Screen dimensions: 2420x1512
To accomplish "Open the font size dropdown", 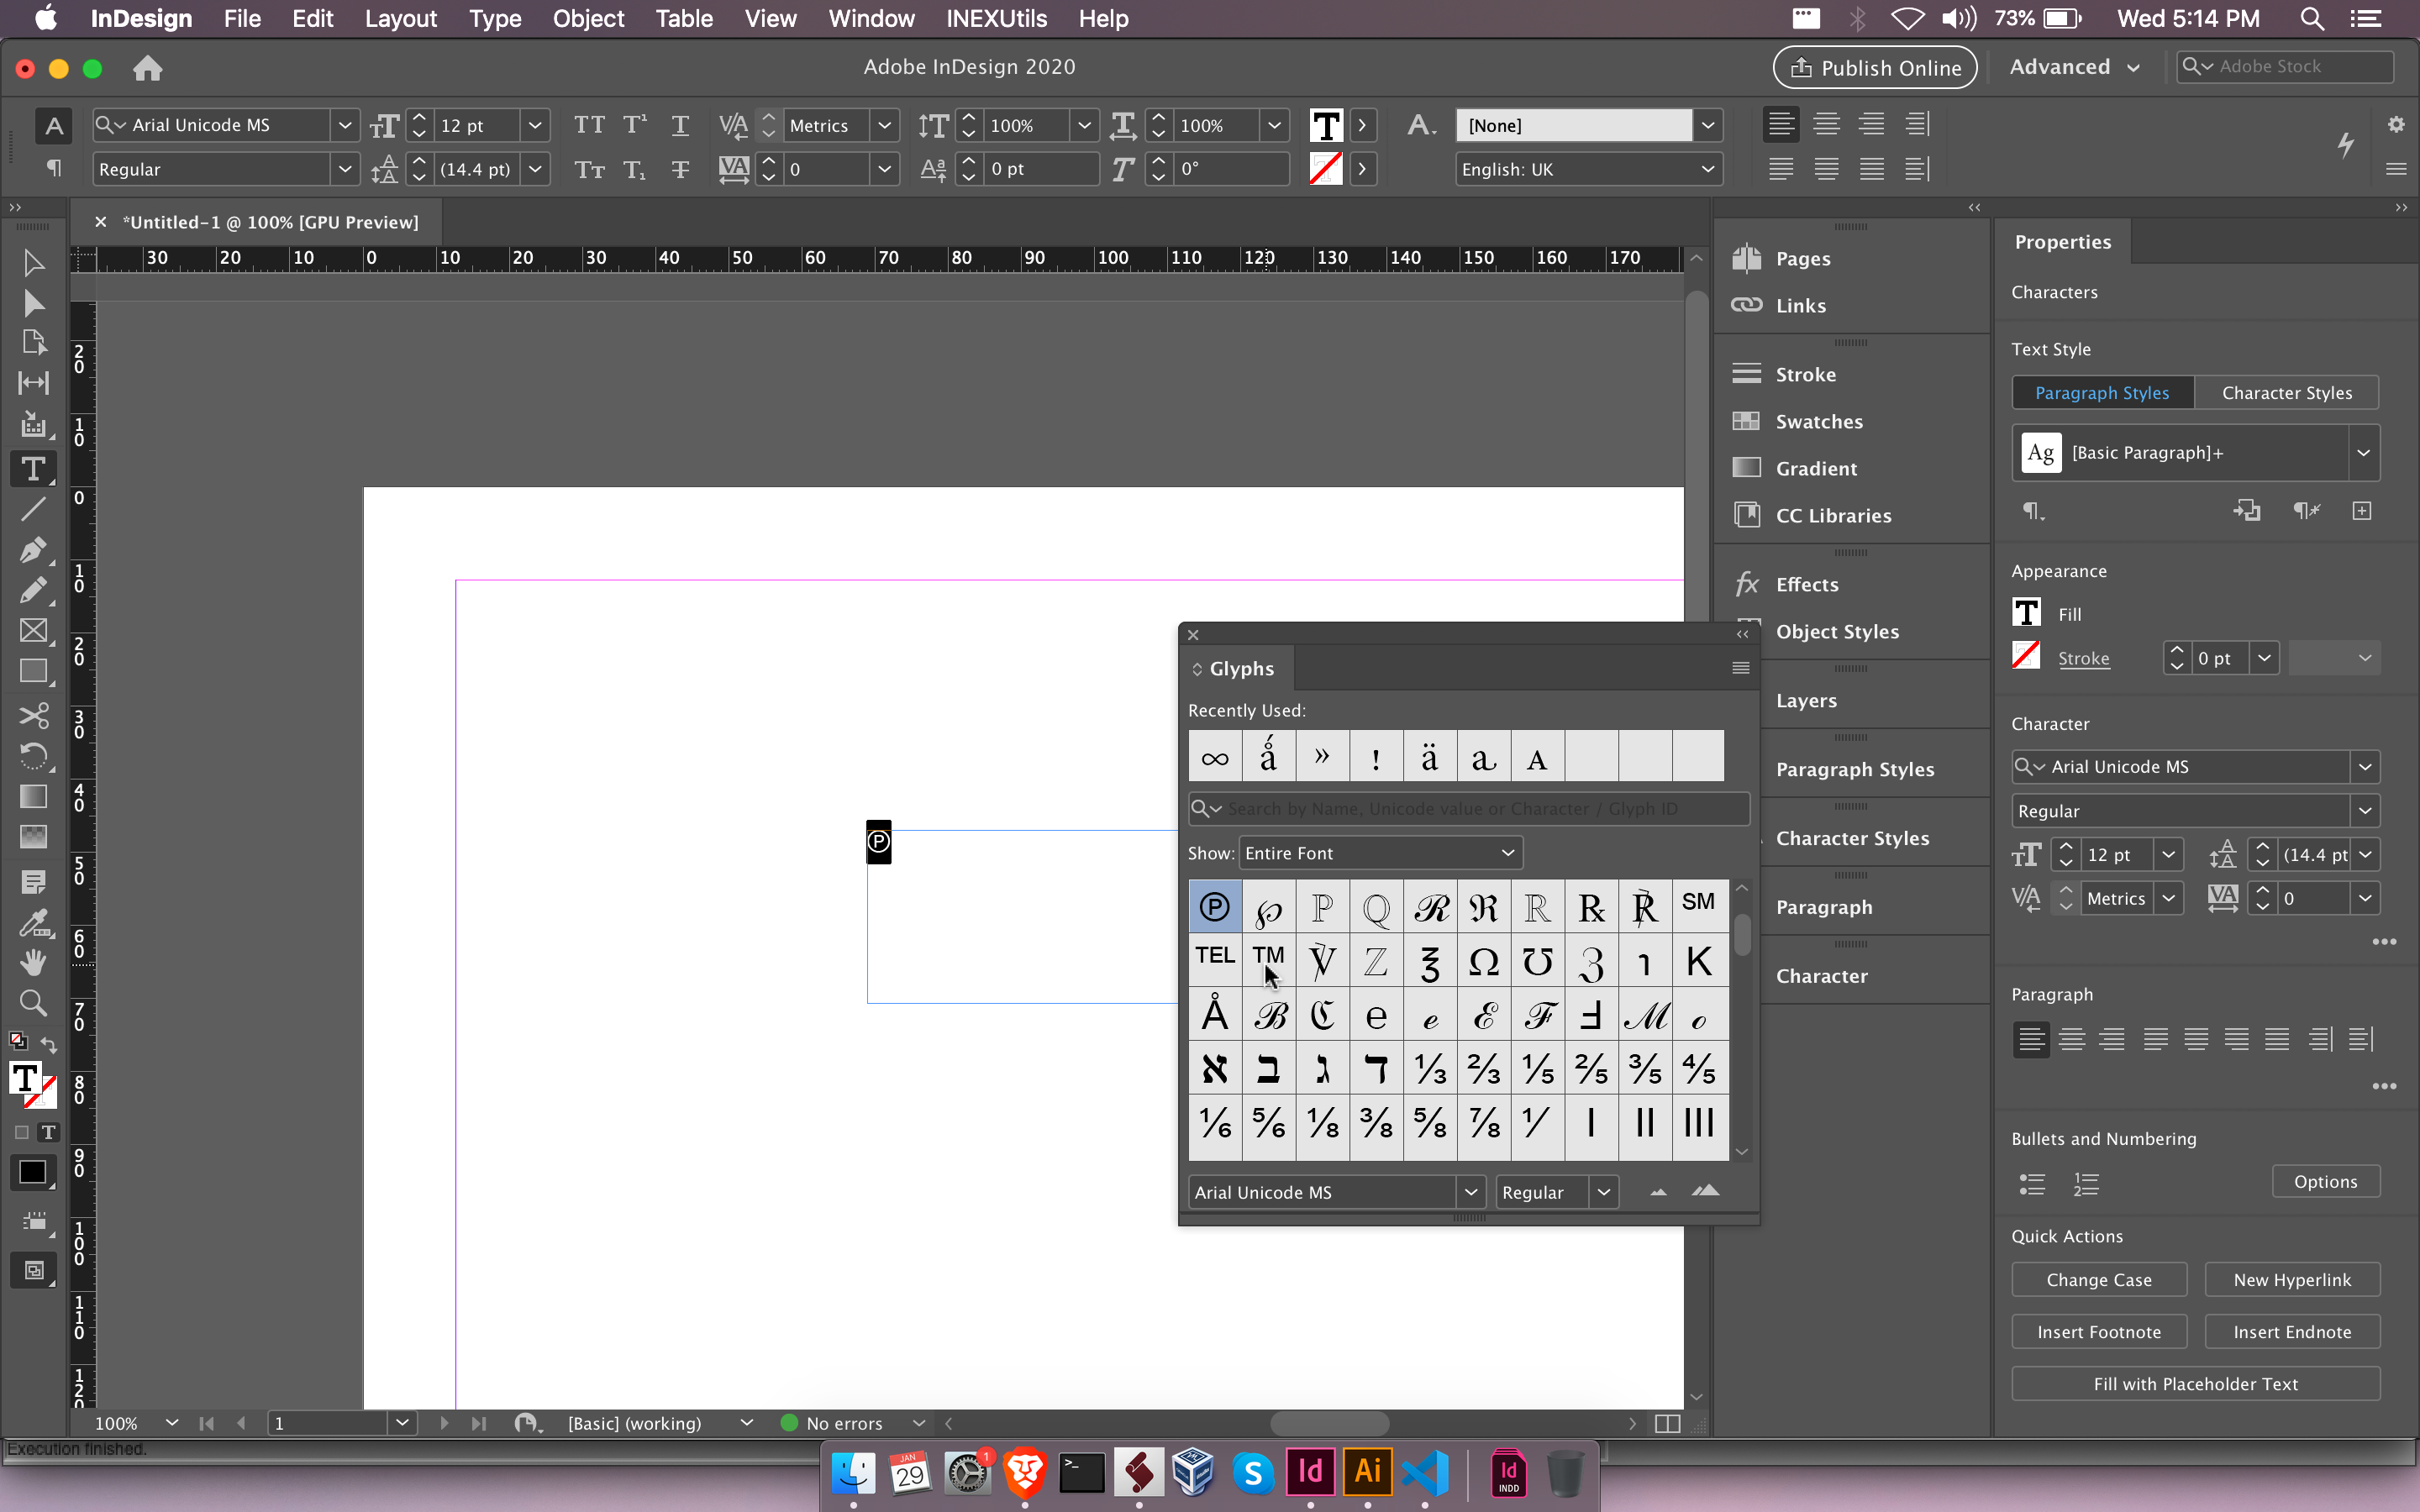I will click(536, 124).
